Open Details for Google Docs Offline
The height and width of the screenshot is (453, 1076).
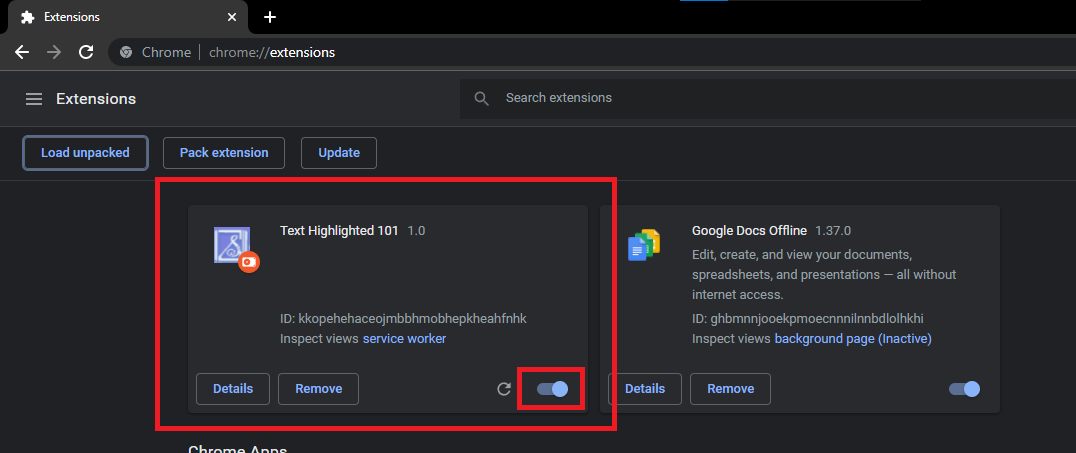[x=645, y=389]
